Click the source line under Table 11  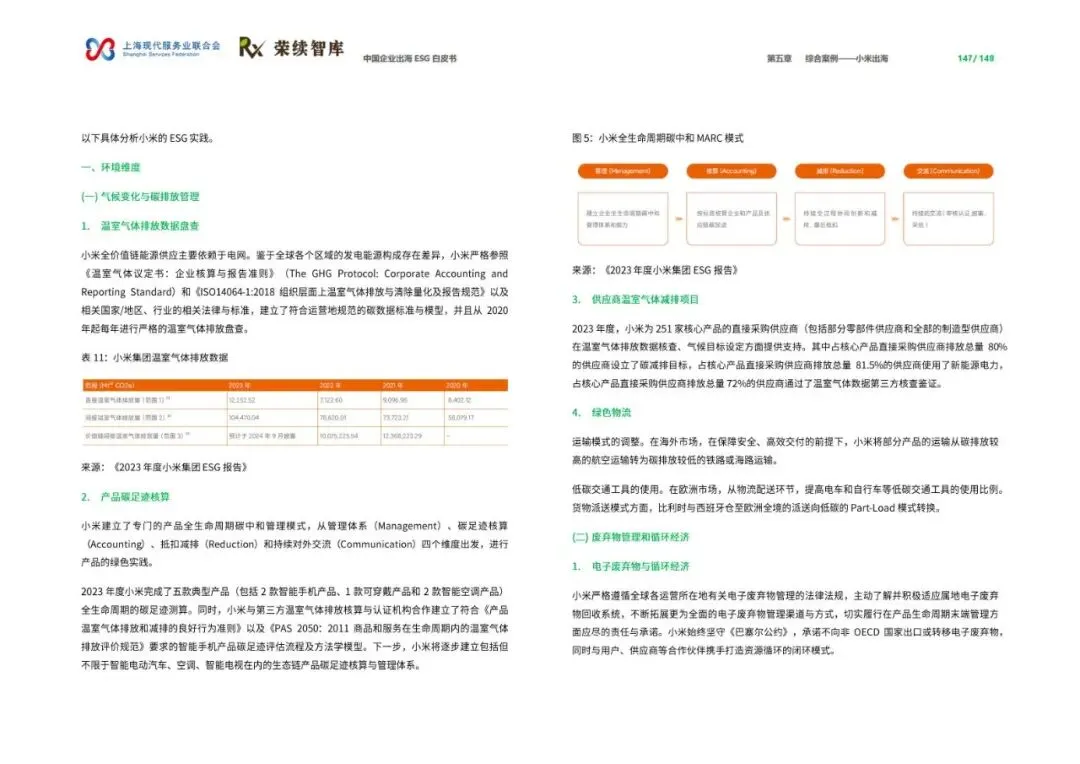165,466
